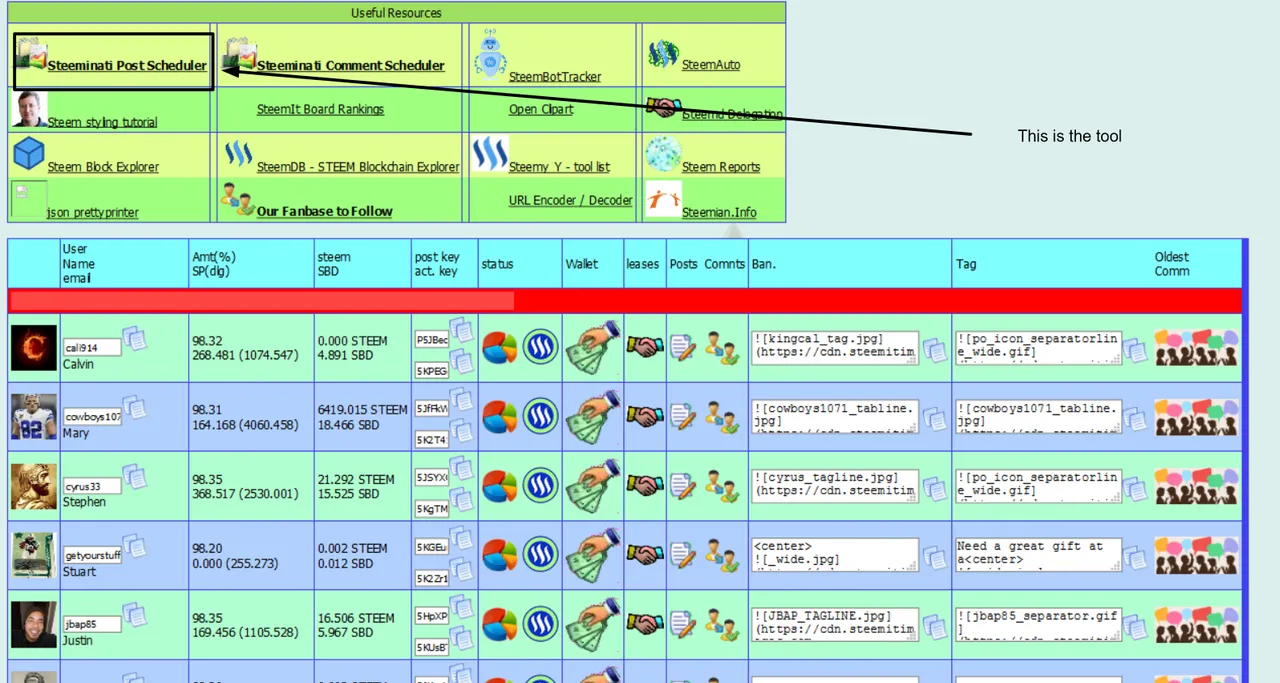Open the Steeminati Post Scheduler link

[127, 66]
